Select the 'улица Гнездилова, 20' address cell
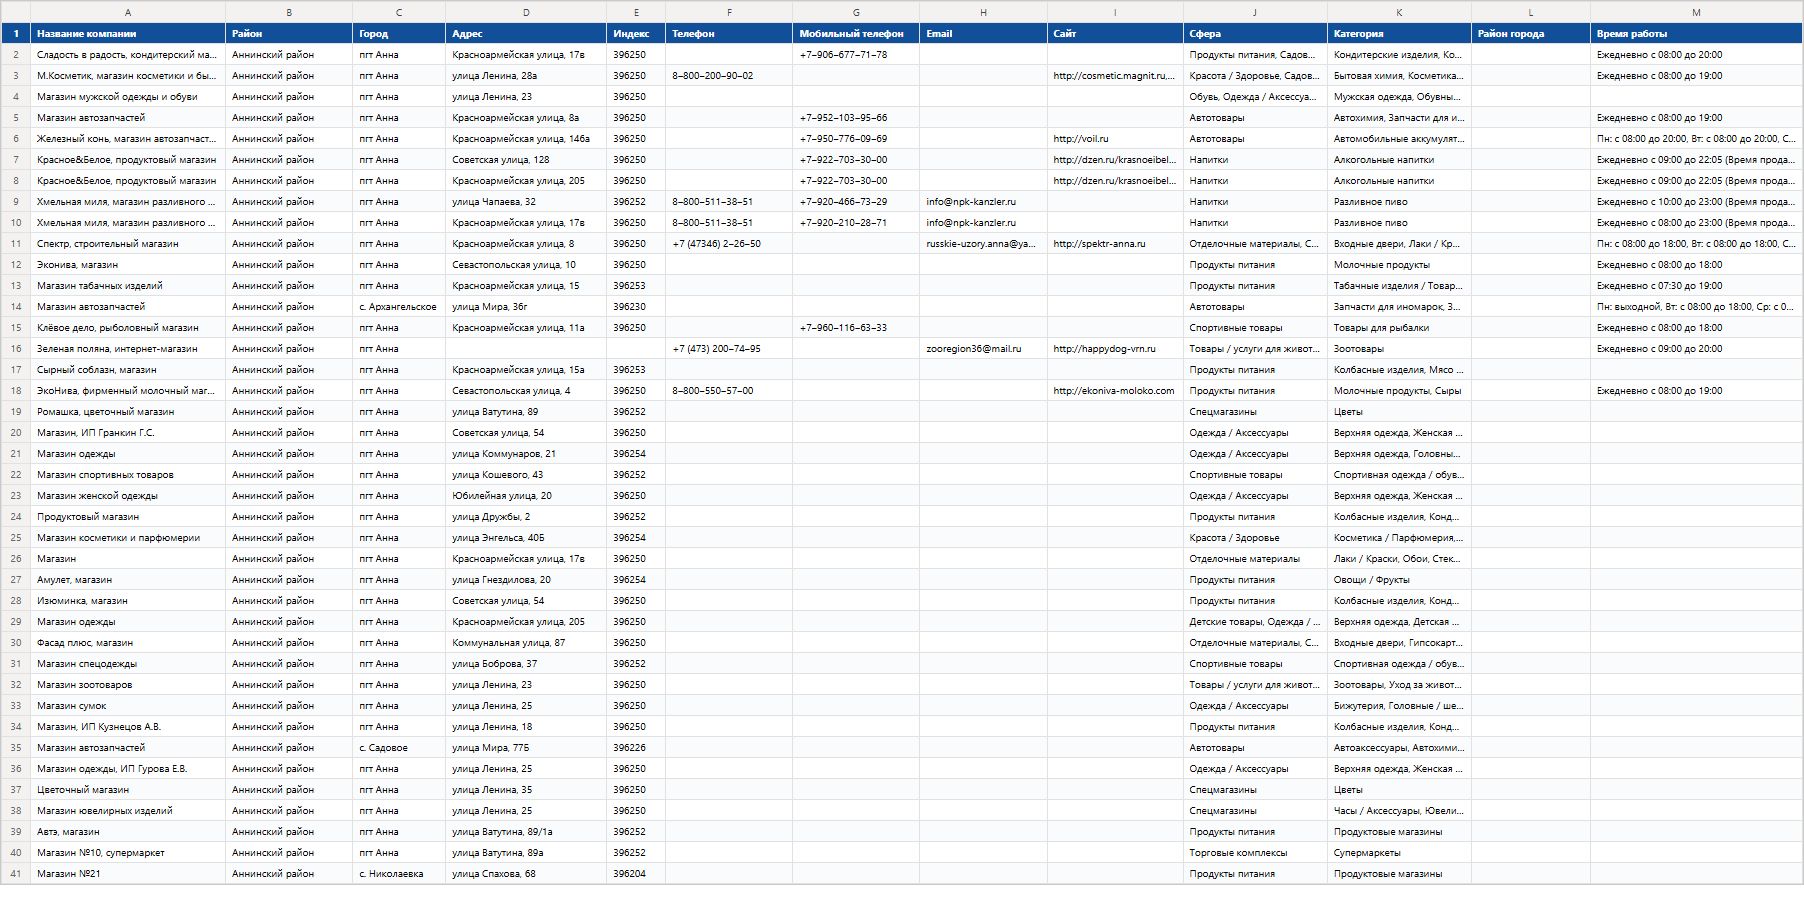The height and width of the screenshot is (902, 1804). (x=526, y=579)
